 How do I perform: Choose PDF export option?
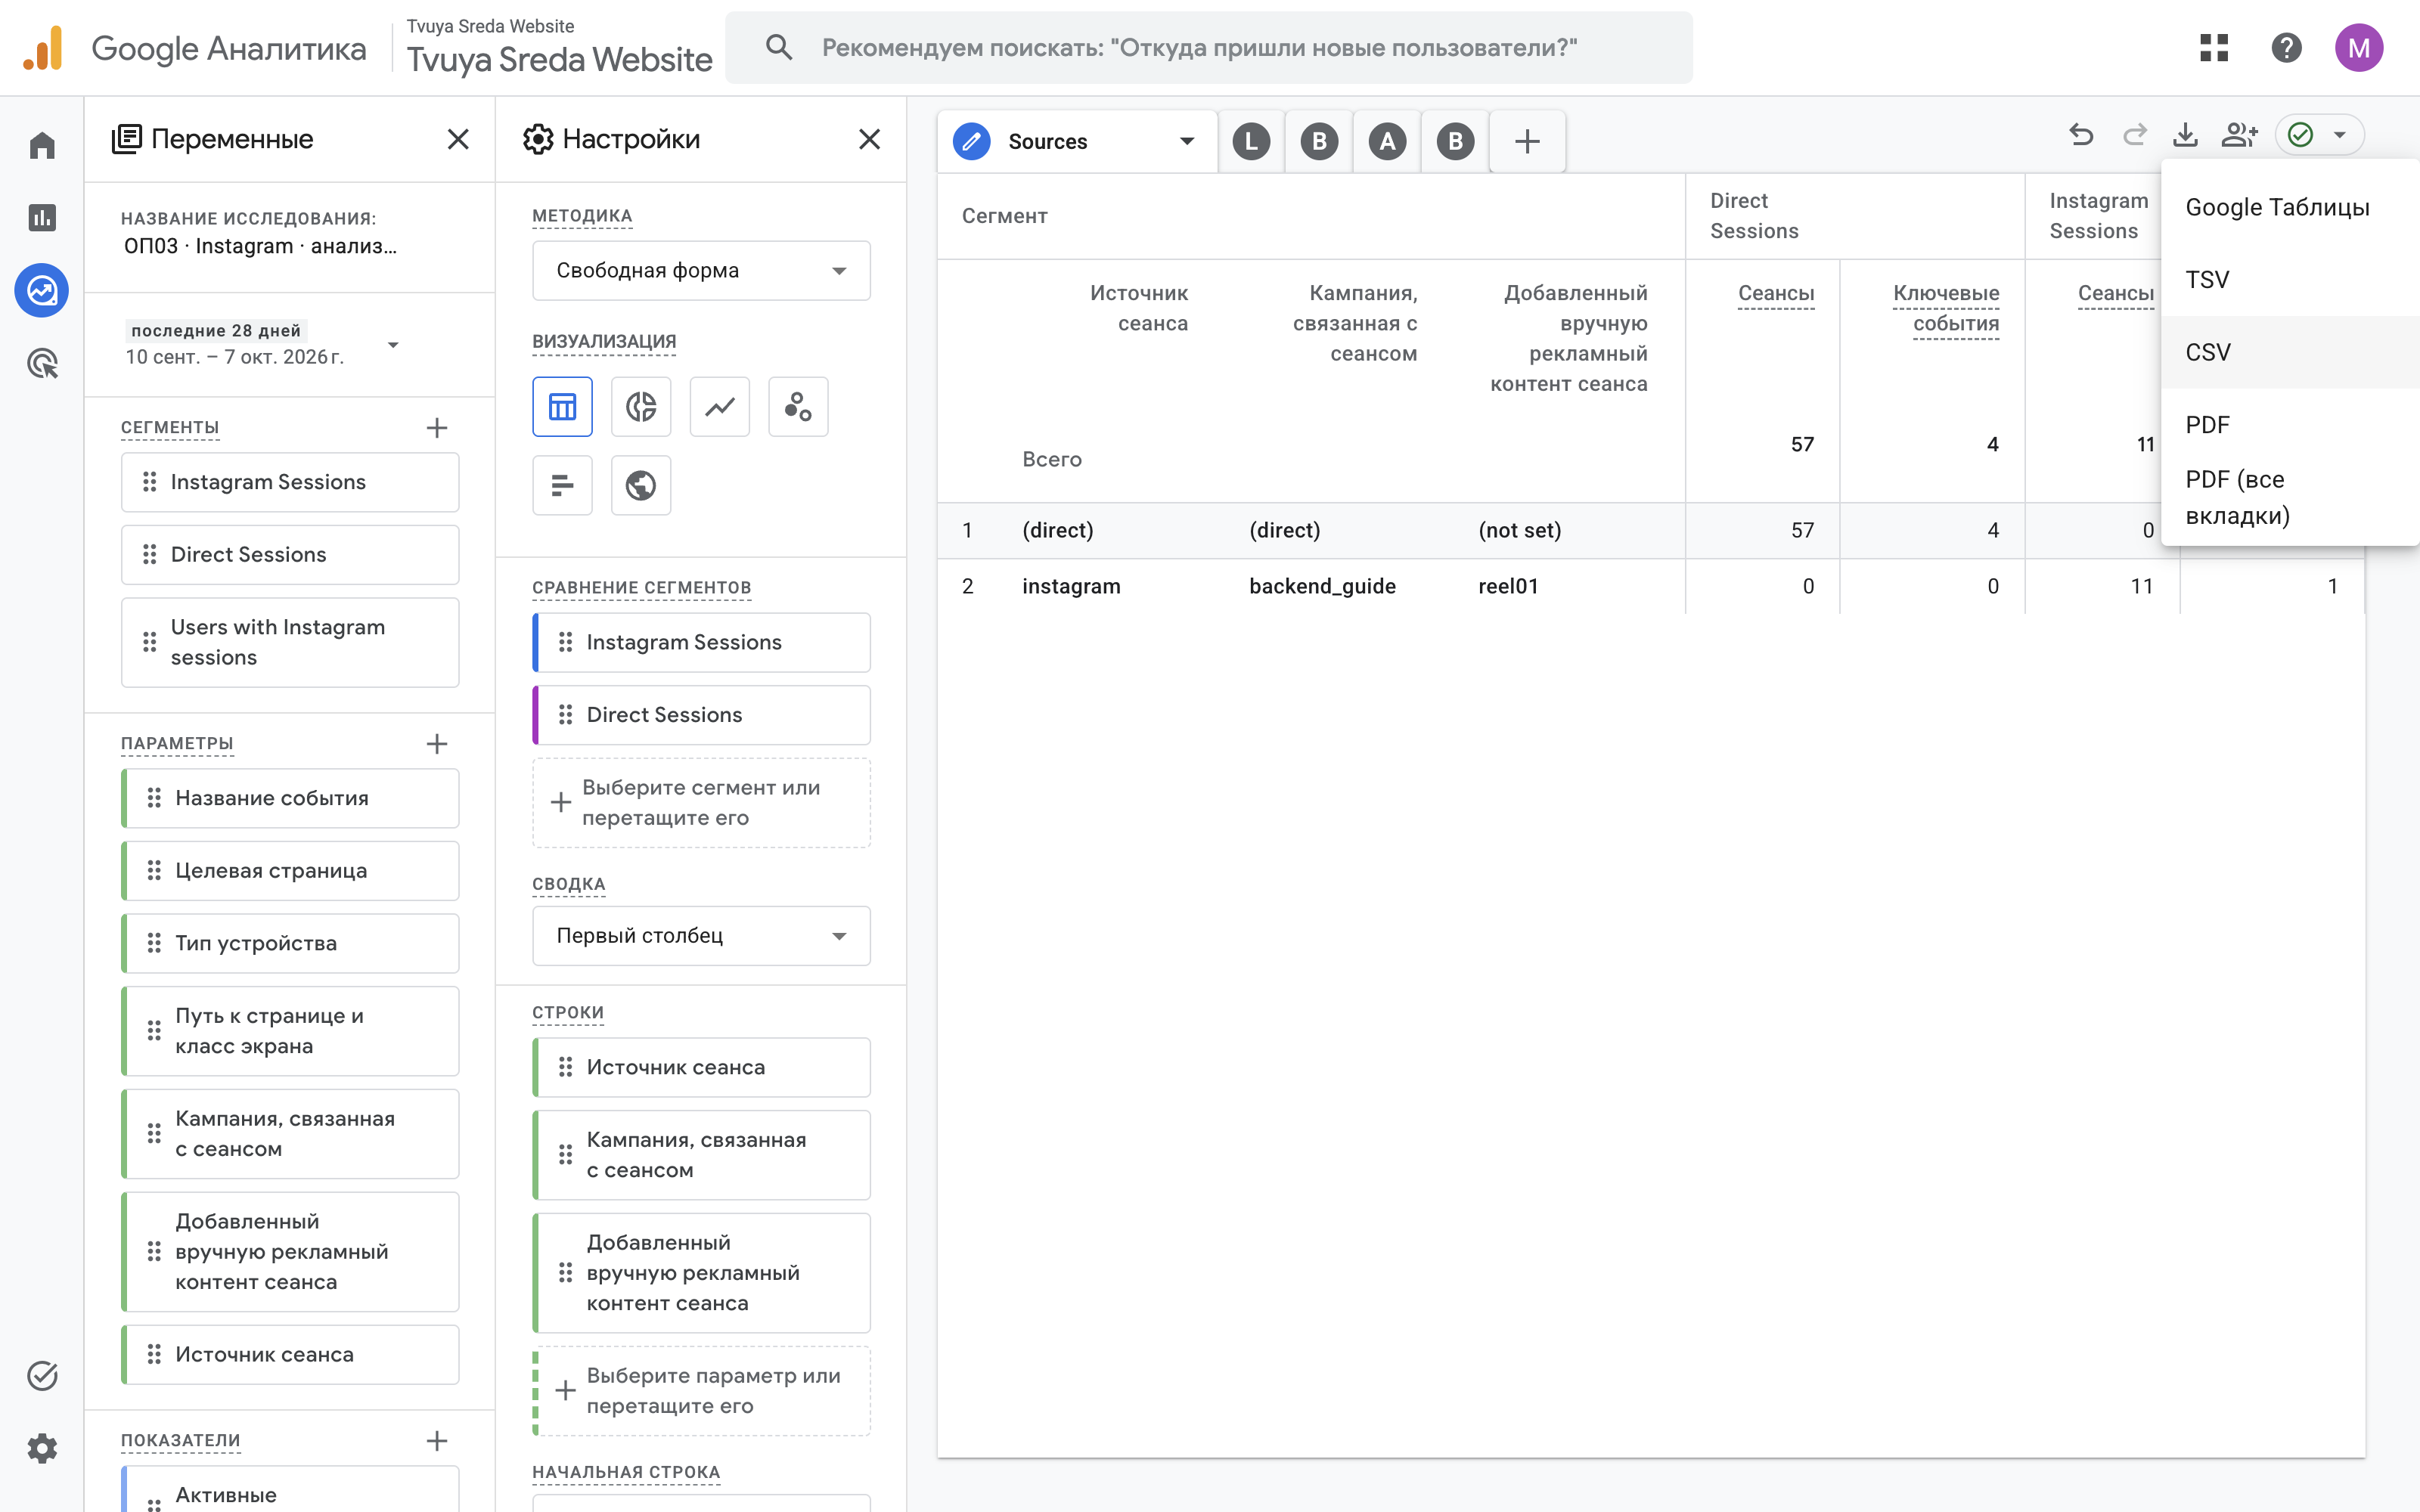pyautogui.click(x=2290, y=425)
